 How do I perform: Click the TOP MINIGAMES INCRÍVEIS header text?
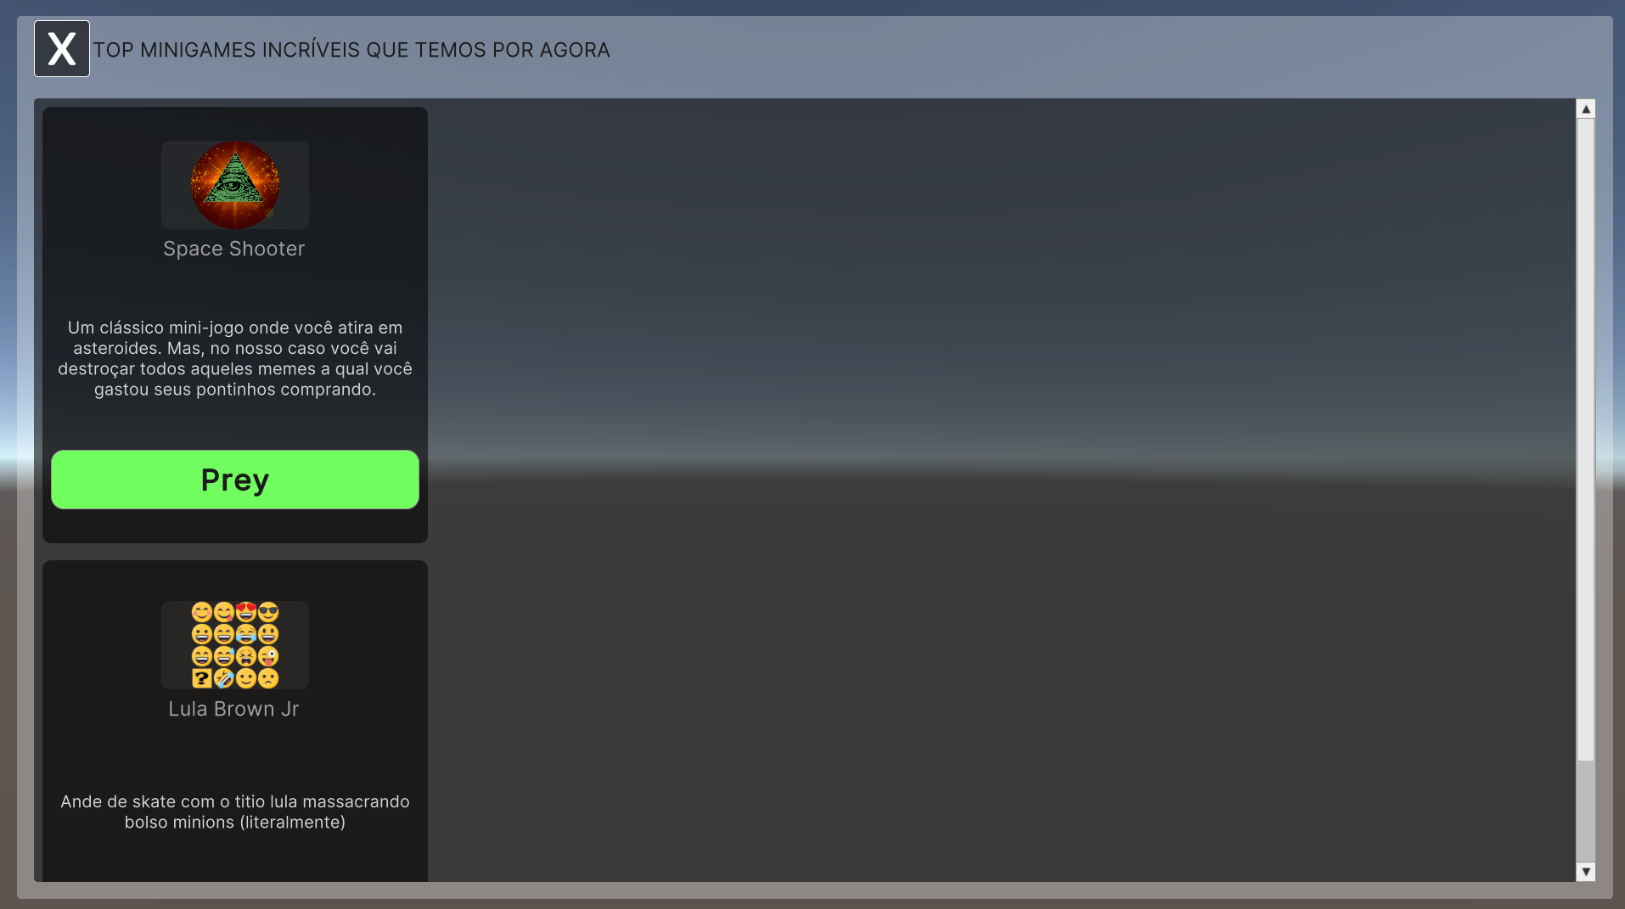(x=351, y=50)
